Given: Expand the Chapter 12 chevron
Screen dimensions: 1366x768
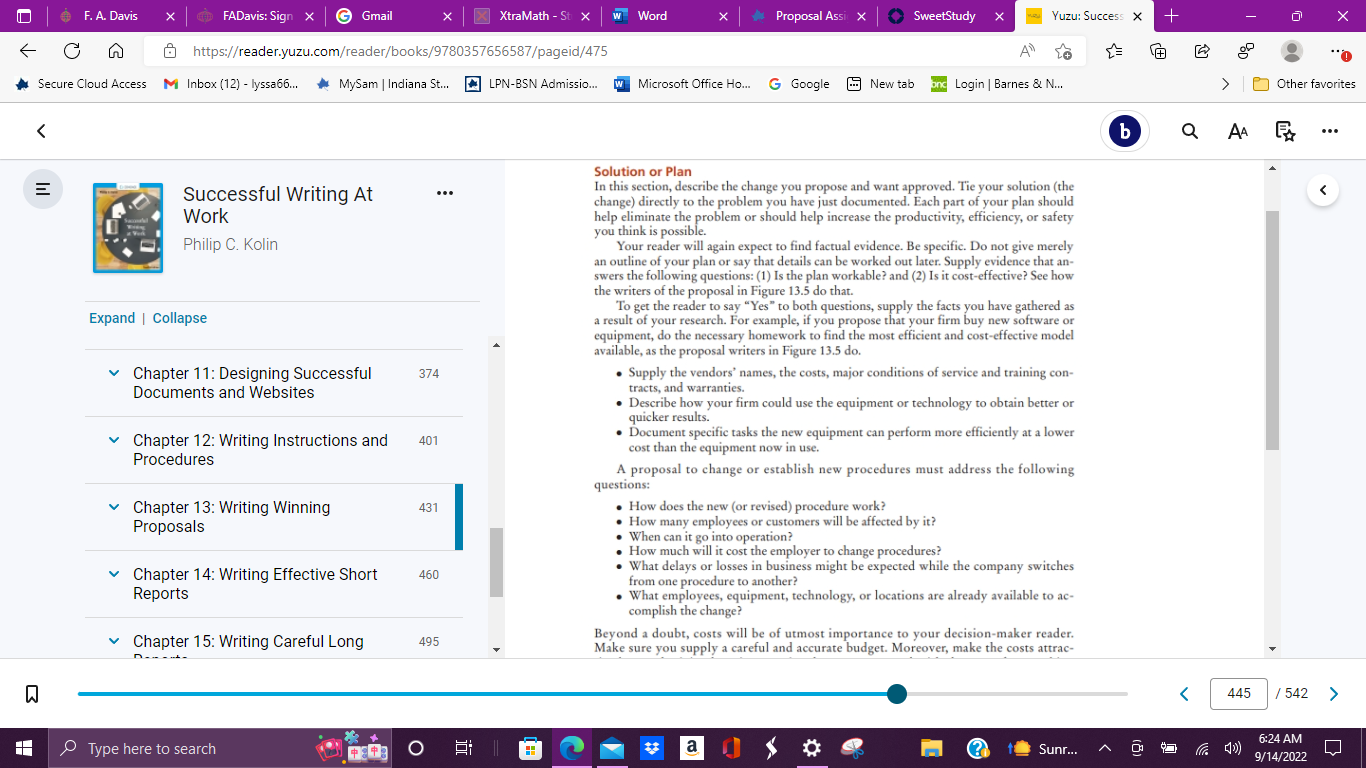Looking at the screenshot, I should point(113,440).
